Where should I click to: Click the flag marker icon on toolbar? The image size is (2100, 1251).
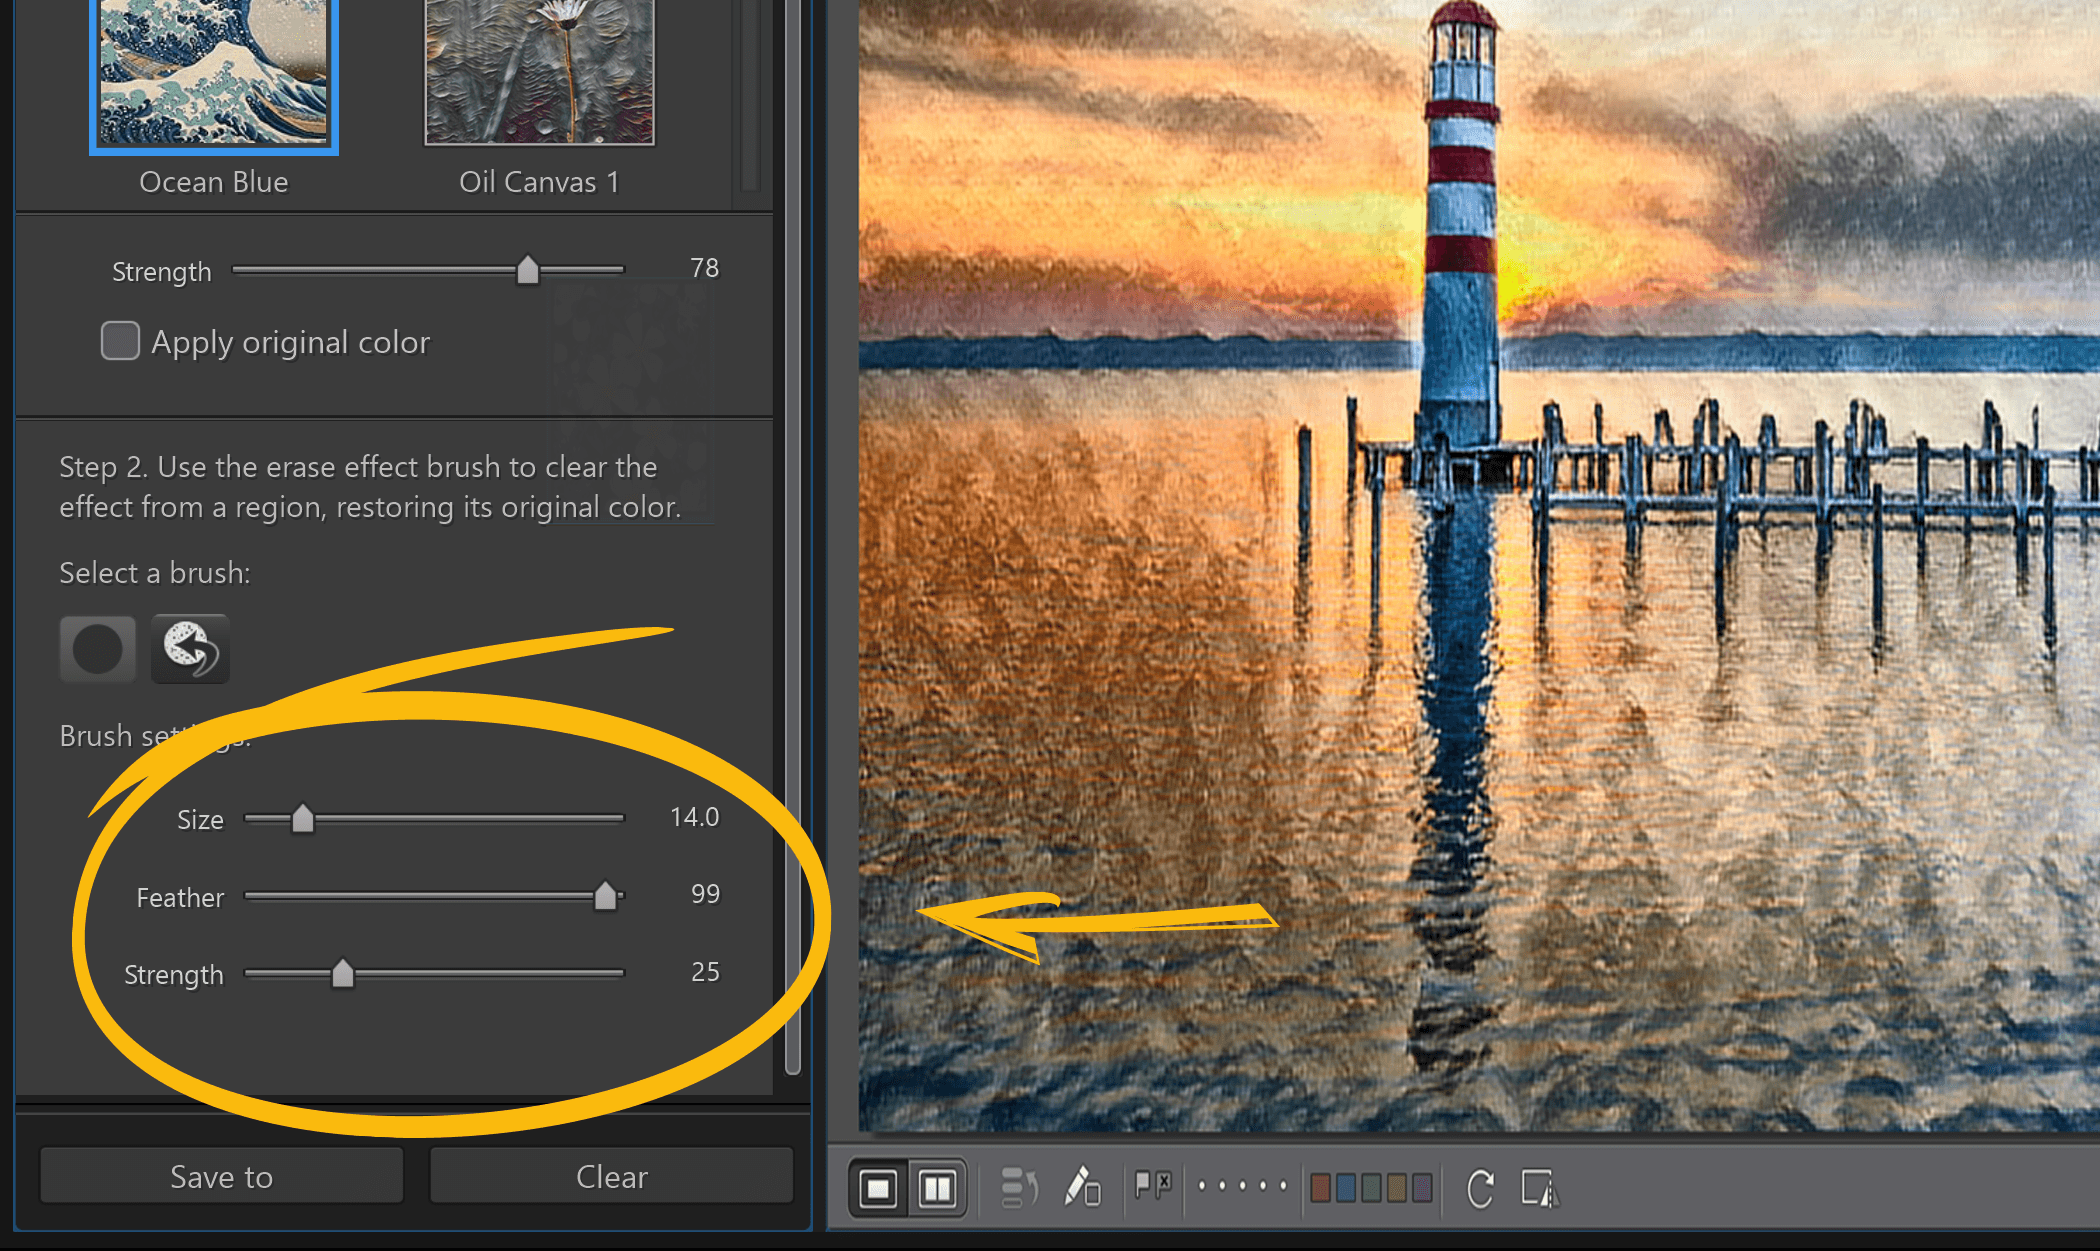pyautogui.click(x=1141, y=1183)
